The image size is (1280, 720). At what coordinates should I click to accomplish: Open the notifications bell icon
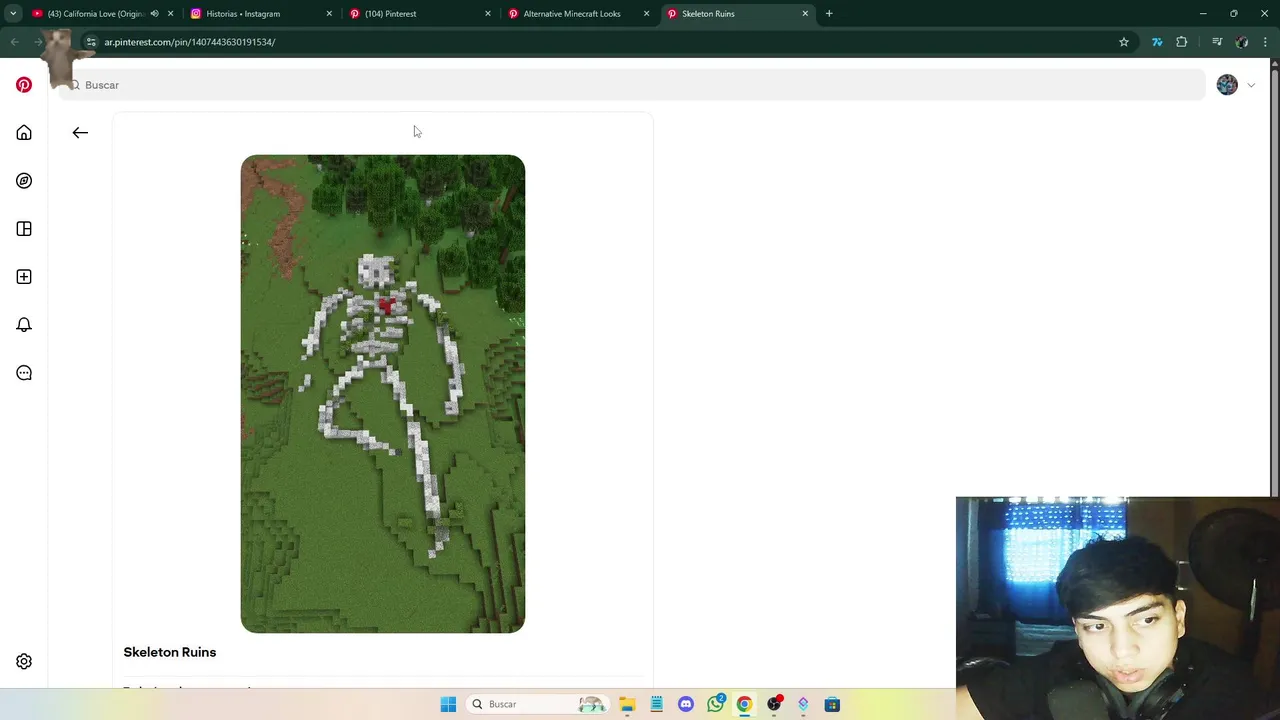coord(24,325)
